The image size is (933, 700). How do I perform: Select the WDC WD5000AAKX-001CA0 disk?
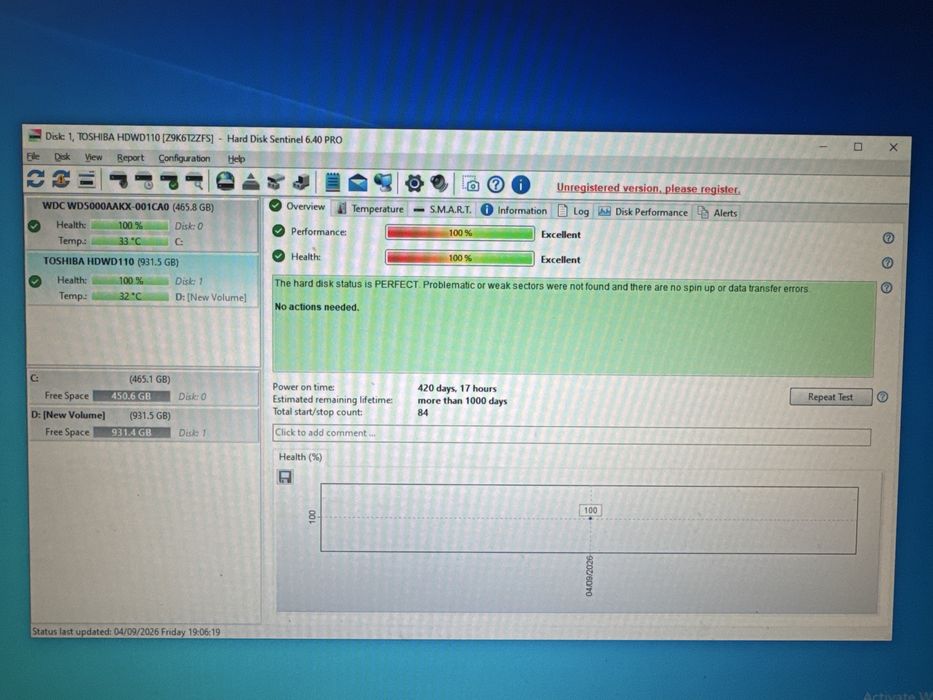(143, 224)
